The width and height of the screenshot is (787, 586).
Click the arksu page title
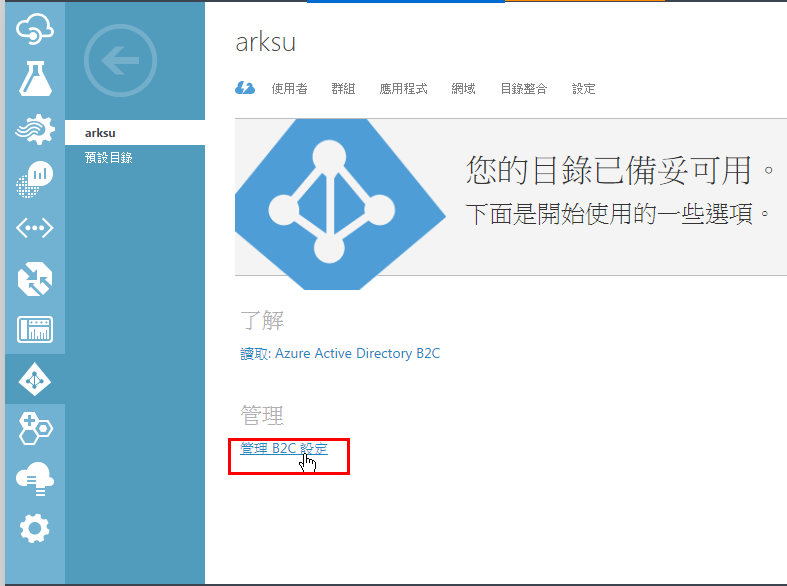pyautogui.click(x=266, y=42)
